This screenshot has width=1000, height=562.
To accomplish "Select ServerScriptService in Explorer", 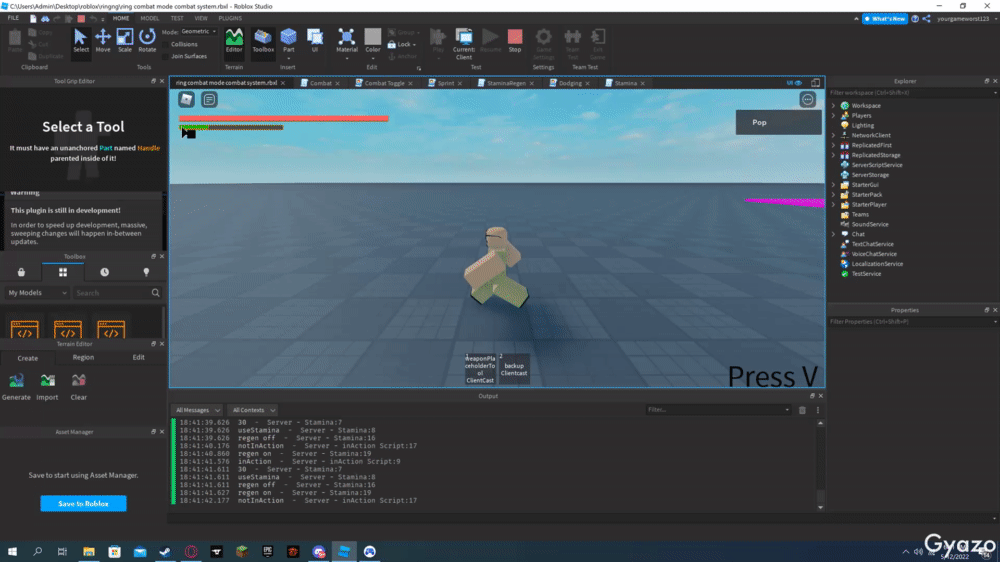I will coord(877,165).
